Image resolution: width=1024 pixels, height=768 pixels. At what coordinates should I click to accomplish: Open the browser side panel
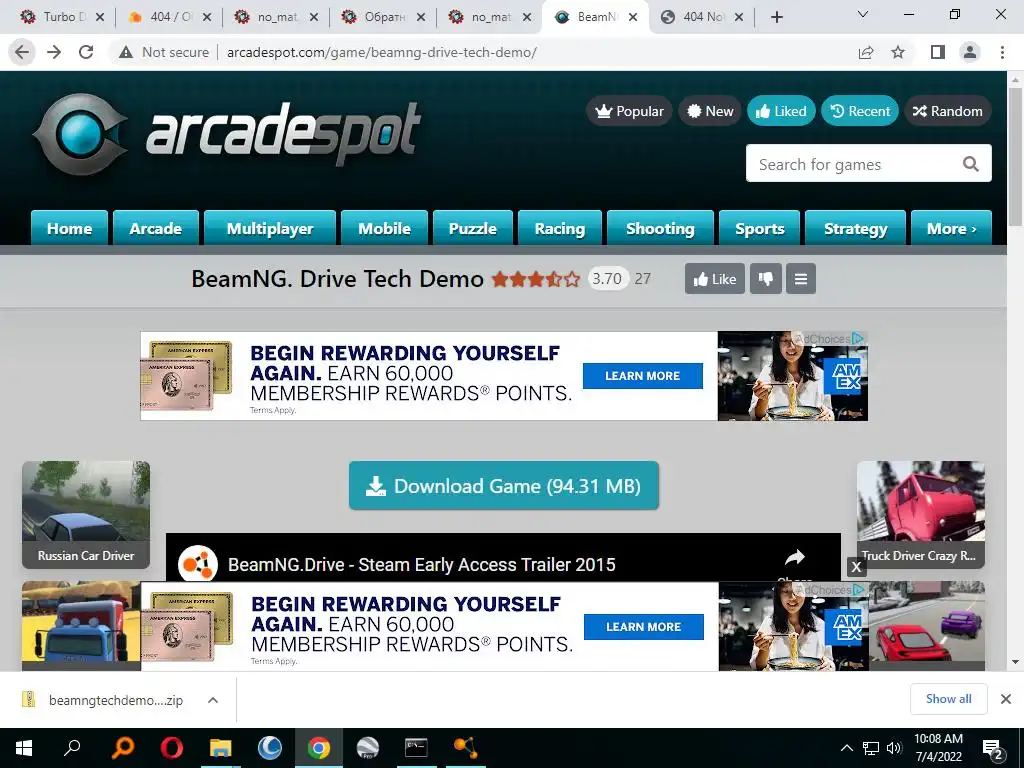tap(938, 52)
